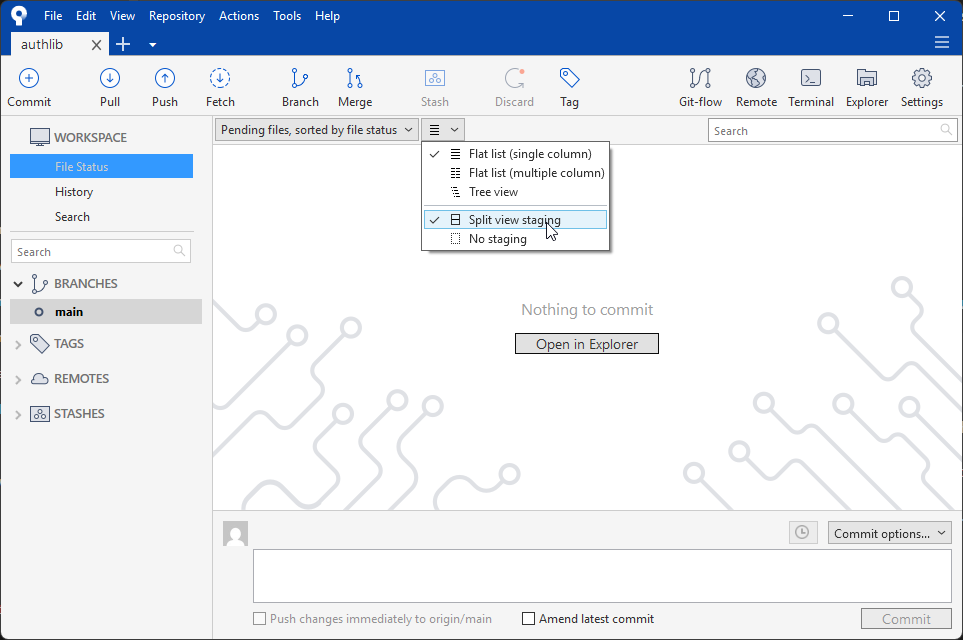Launch the Terminal from the toolbar
This screenshot has width=963, height=640.
[811, 79]
